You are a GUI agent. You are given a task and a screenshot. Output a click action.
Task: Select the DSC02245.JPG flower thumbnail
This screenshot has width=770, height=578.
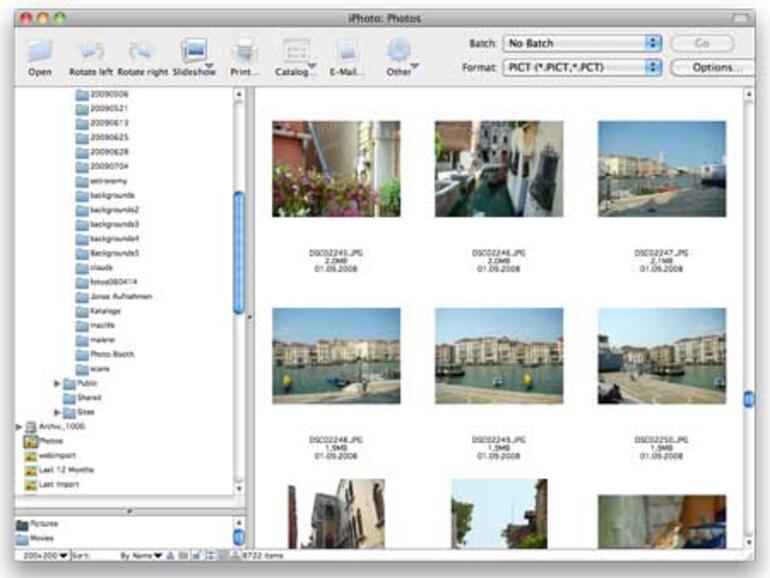pyautogui.click(x=336, y=169)
